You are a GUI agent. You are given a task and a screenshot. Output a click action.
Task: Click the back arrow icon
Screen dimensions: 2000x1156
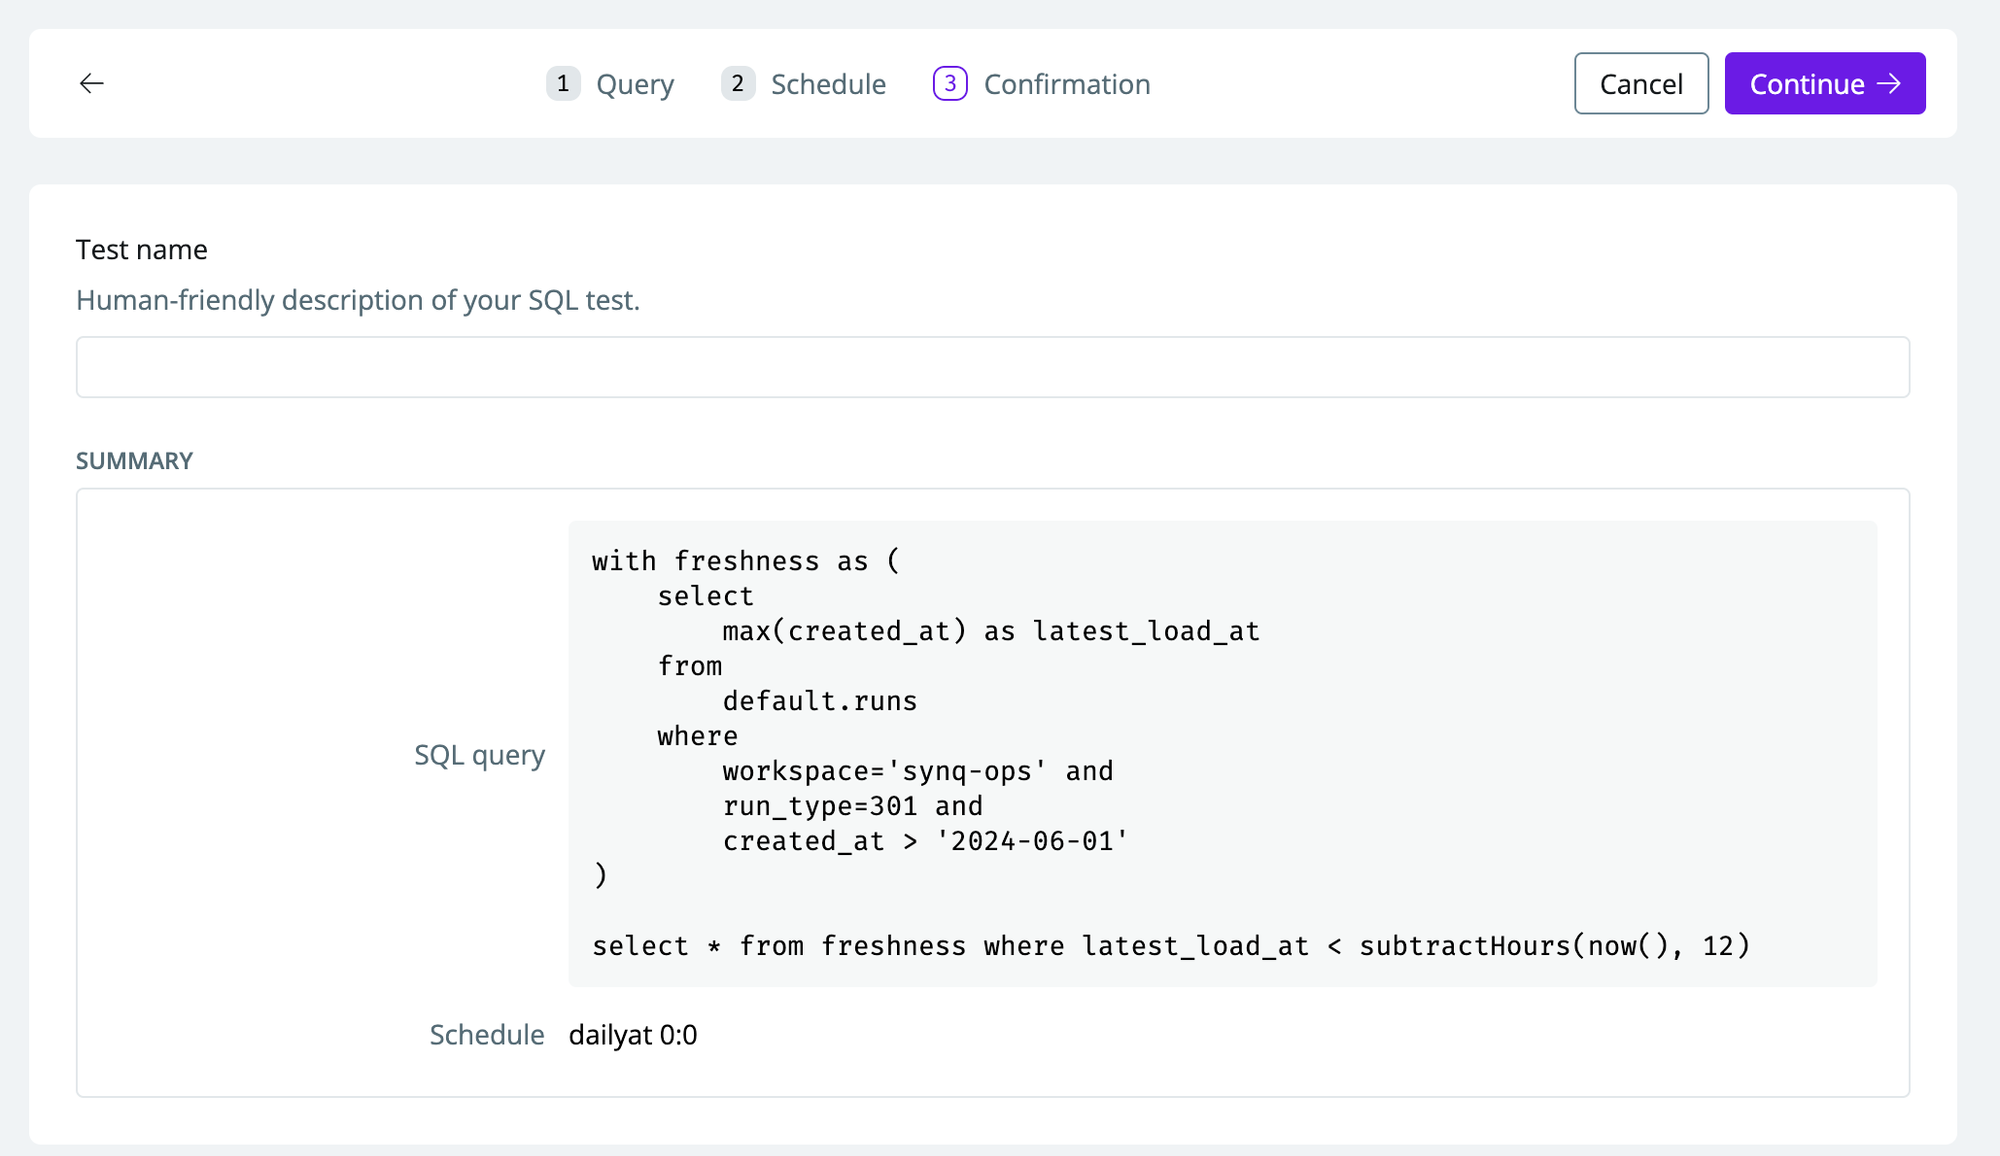coord(91,83)
